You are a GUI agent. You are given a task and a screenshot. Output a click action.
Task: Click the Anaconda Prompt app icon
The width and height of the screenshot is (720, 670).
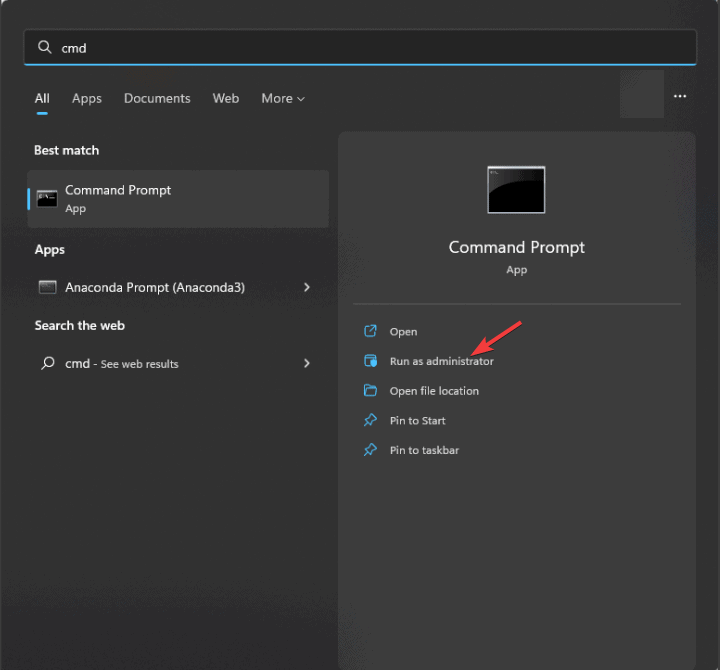point(47,287)
